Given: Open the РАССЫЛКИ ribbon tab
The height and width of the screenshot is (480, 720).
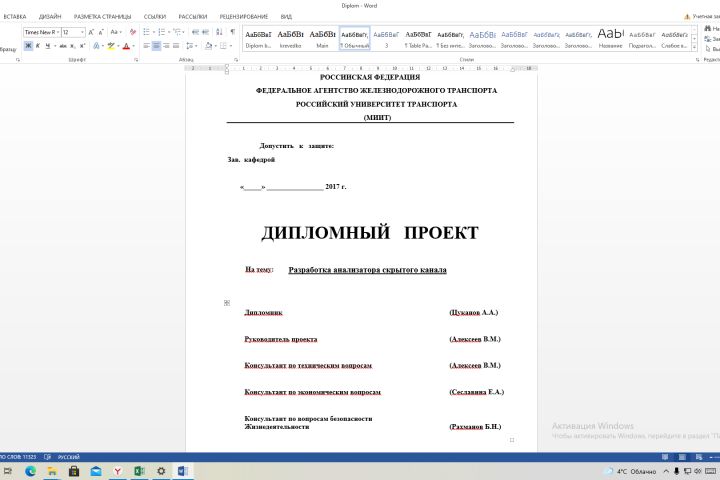Looking at the screenshot, I should click(x=193, y=17).
